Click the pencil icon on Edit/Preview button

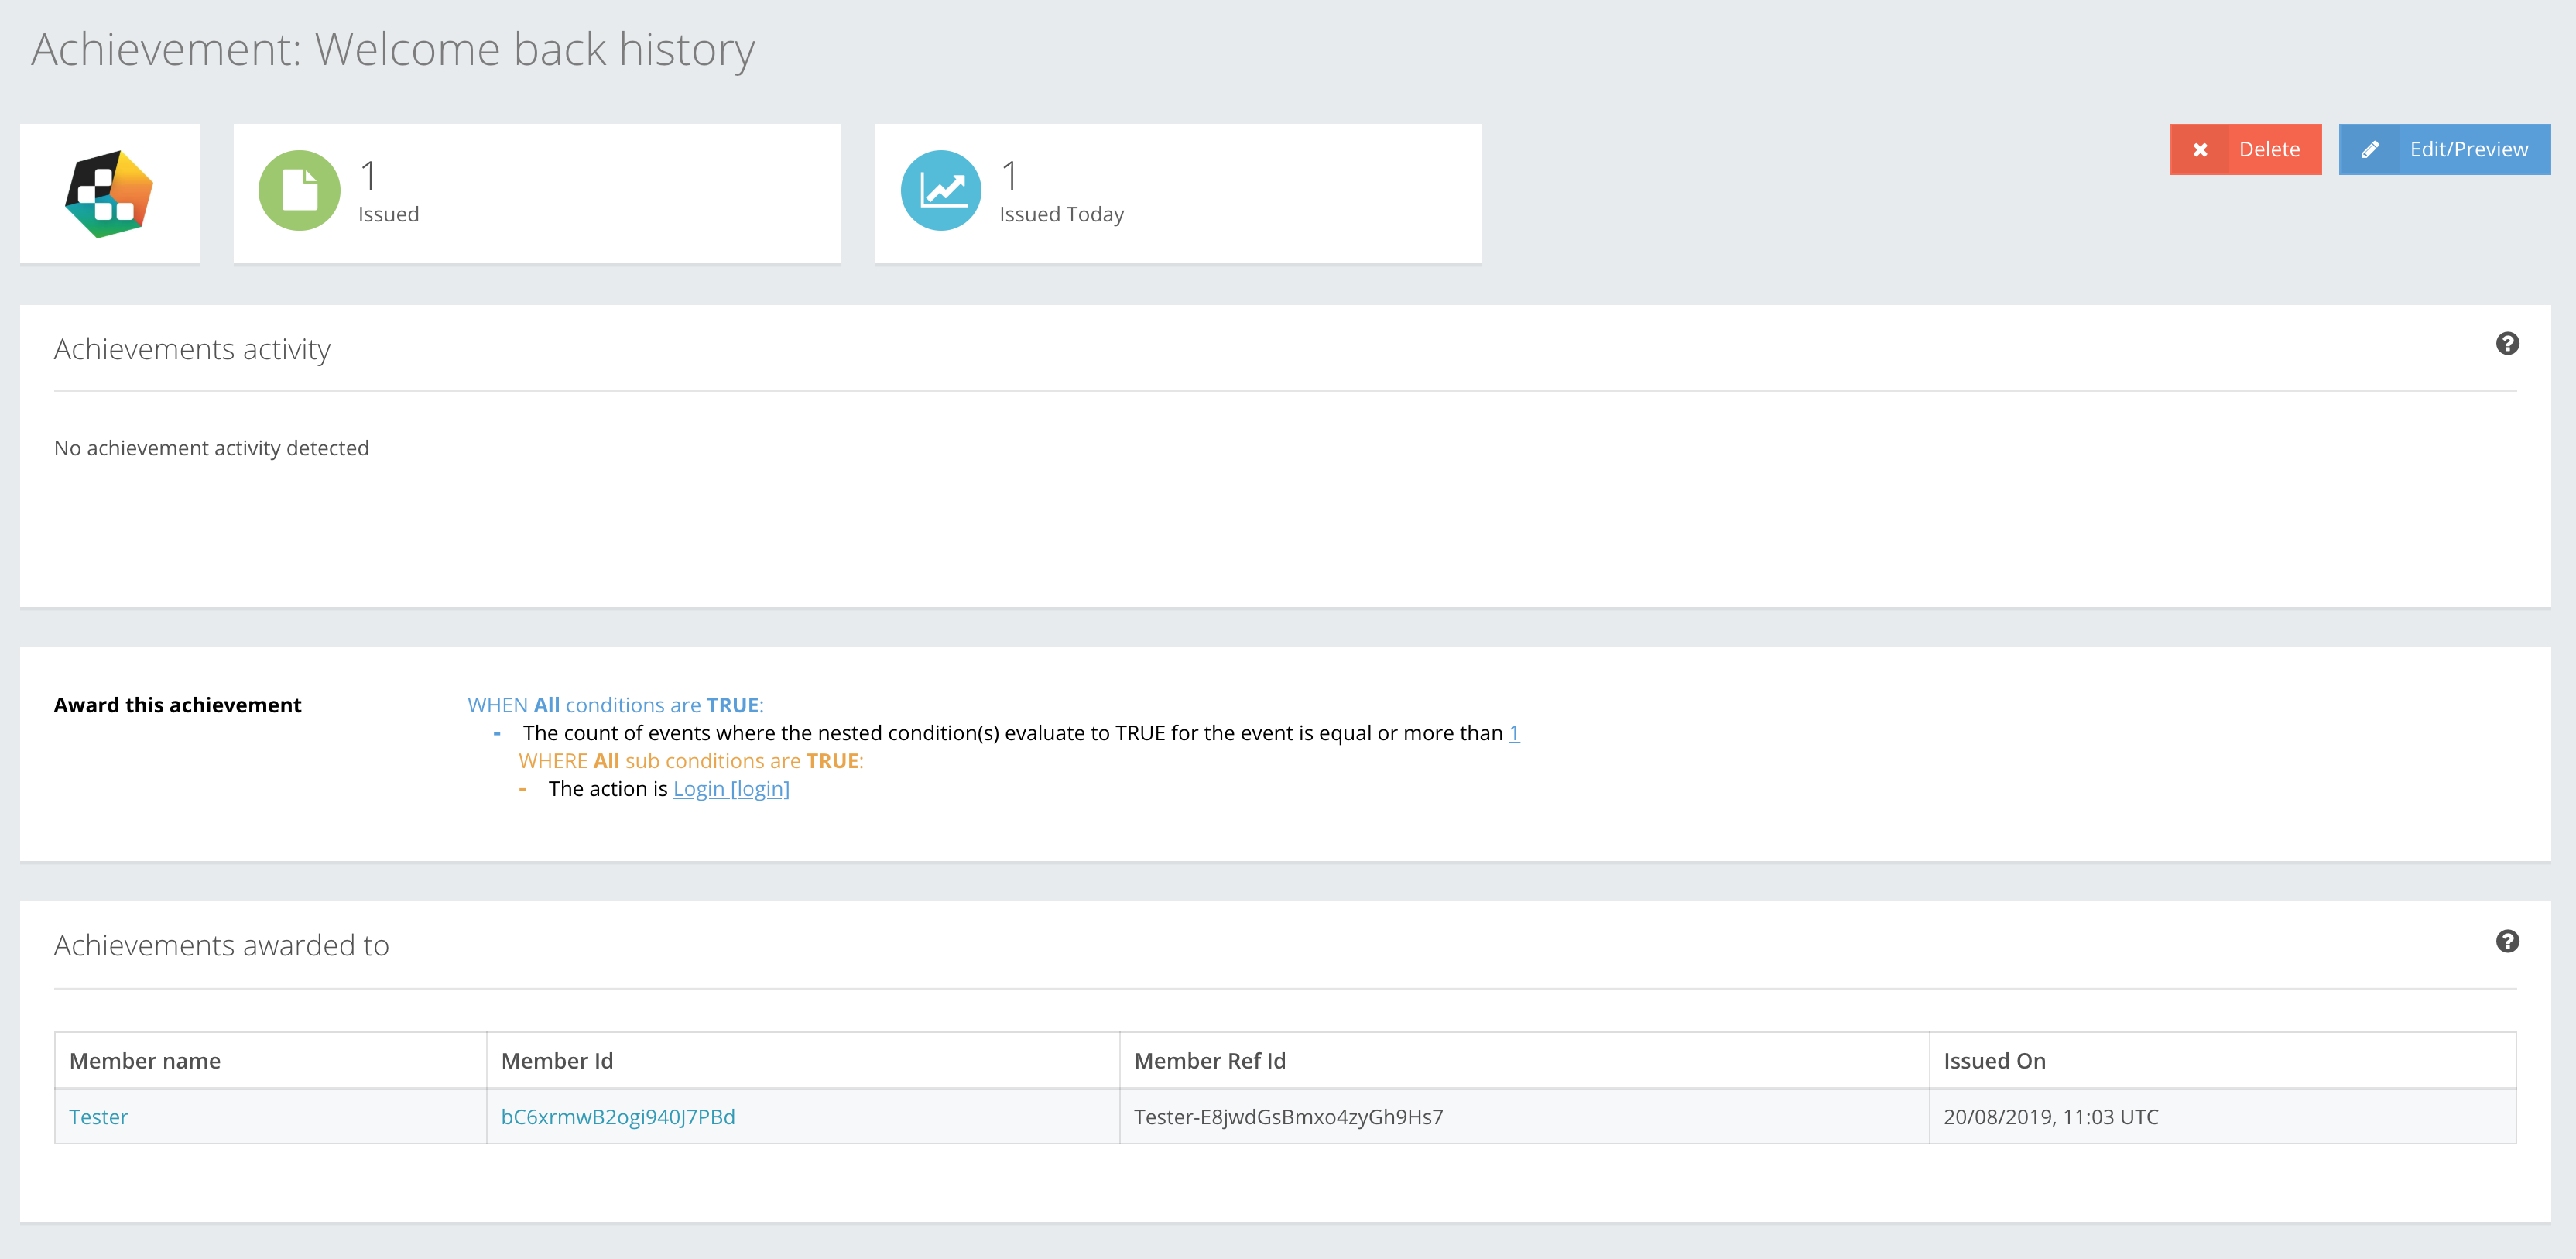2369,150
